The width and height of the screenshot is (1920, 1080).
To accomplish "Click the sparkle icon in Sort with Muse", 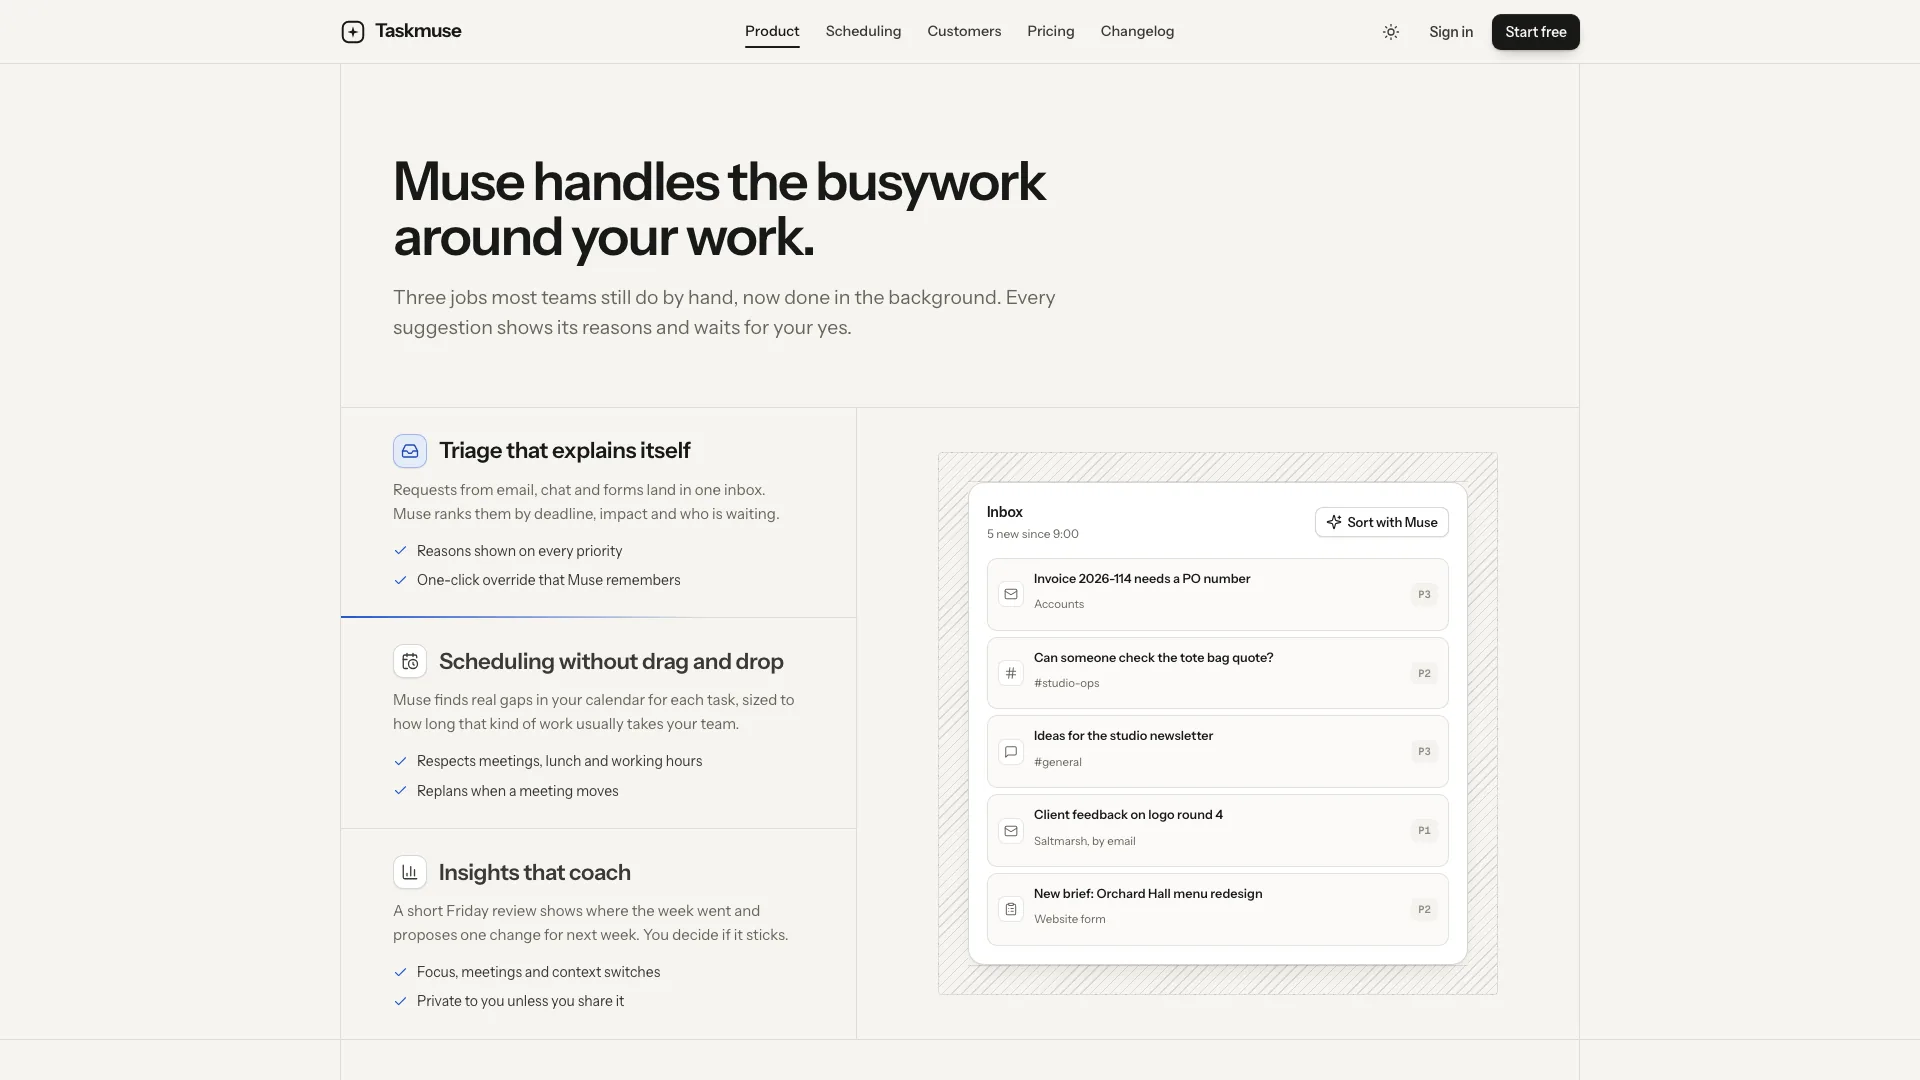I will coord(1334,522).
